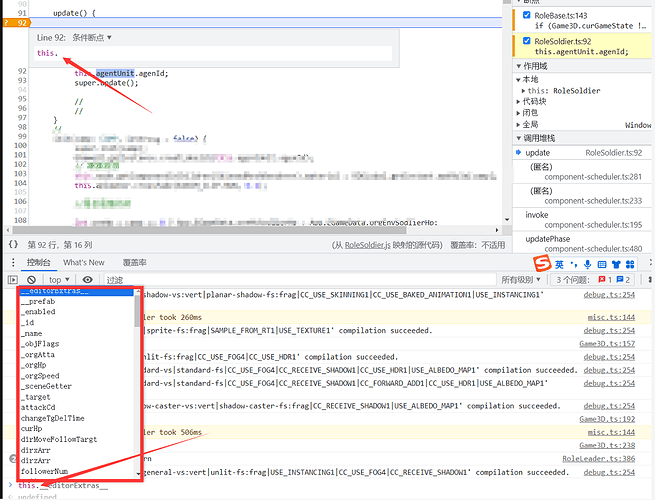Expand the 闭包 closure scope
The height and width of the screenshot is (500, 655).
tap(518, 113)
